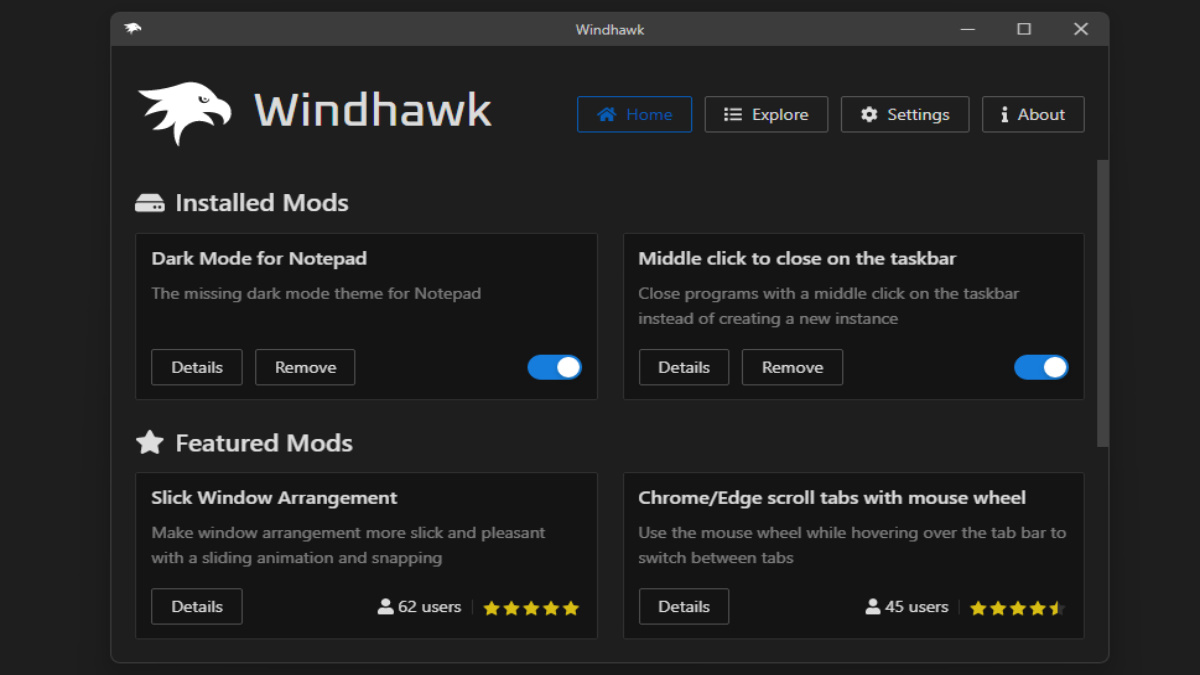1200x675 pixels.
Task: Open the About tab
Action: click(1033, 114)
